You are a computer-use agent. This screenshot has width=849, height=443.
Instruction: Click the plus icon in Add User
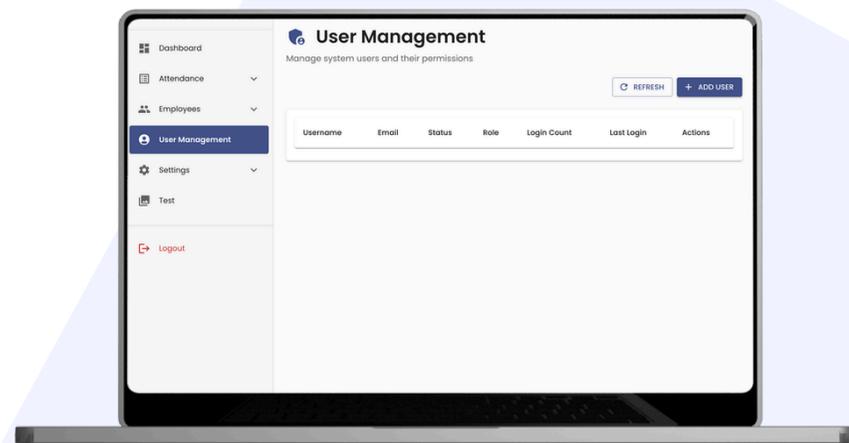pos(689,87)
